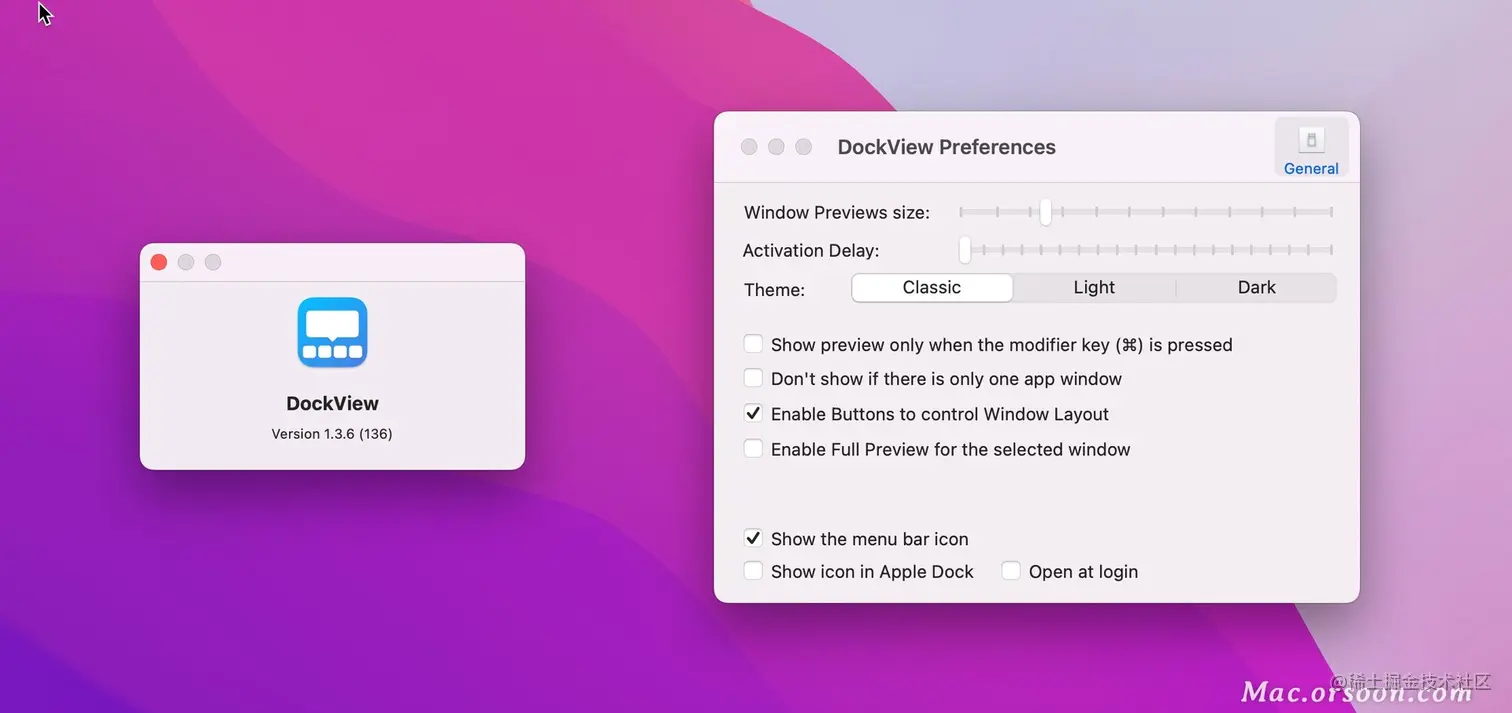Enable preview only when modifier key is pressed
This screenshot has height=713, width=1512.
[753, 344]
